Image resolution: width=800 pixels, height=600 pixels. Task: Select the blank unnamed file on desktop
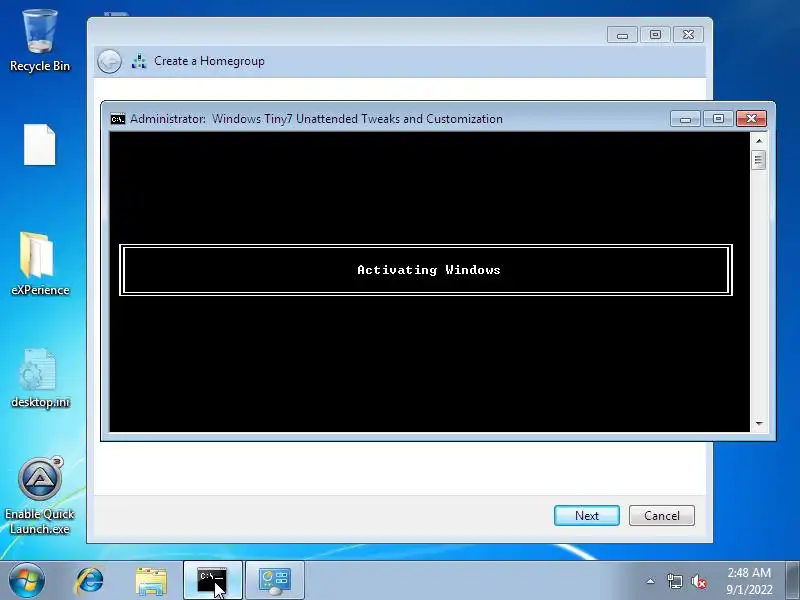[x=40, y=145]
